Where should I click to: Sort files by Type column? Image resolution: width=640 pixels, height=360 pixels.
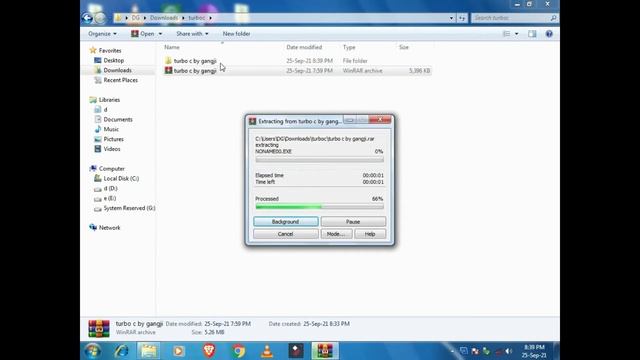coord(349,47)
